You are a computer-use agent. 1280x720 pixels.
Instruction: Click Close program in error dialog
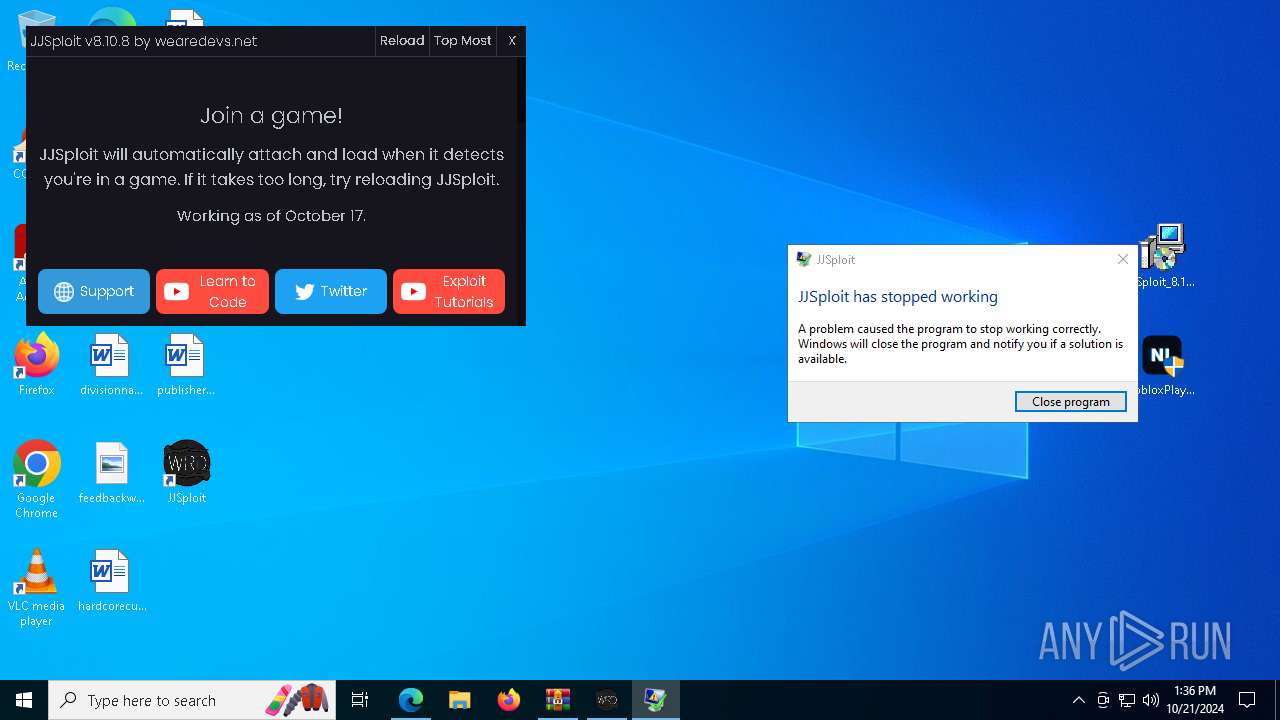1071,401
